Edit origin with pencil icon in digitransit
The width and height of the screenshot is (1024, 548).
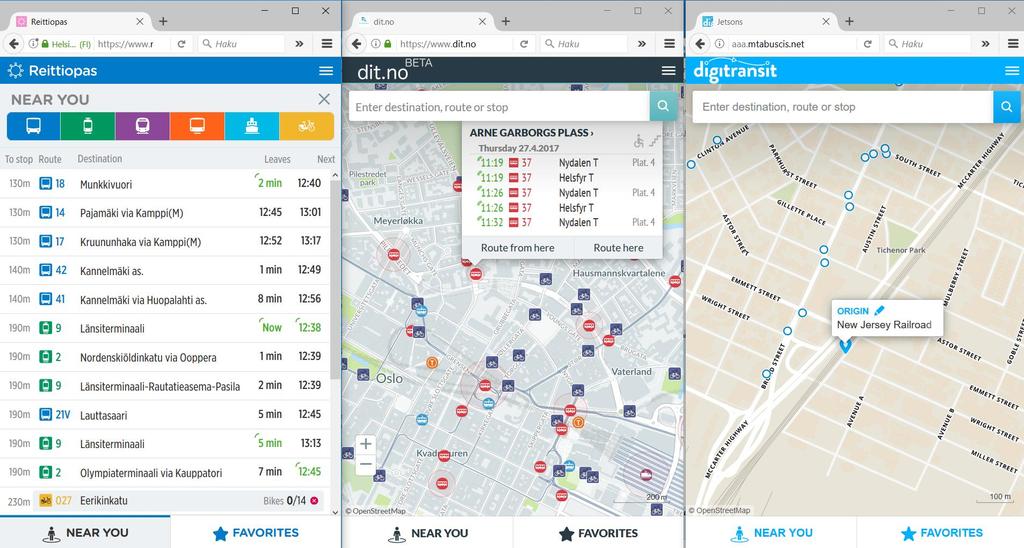click(879, 311)
